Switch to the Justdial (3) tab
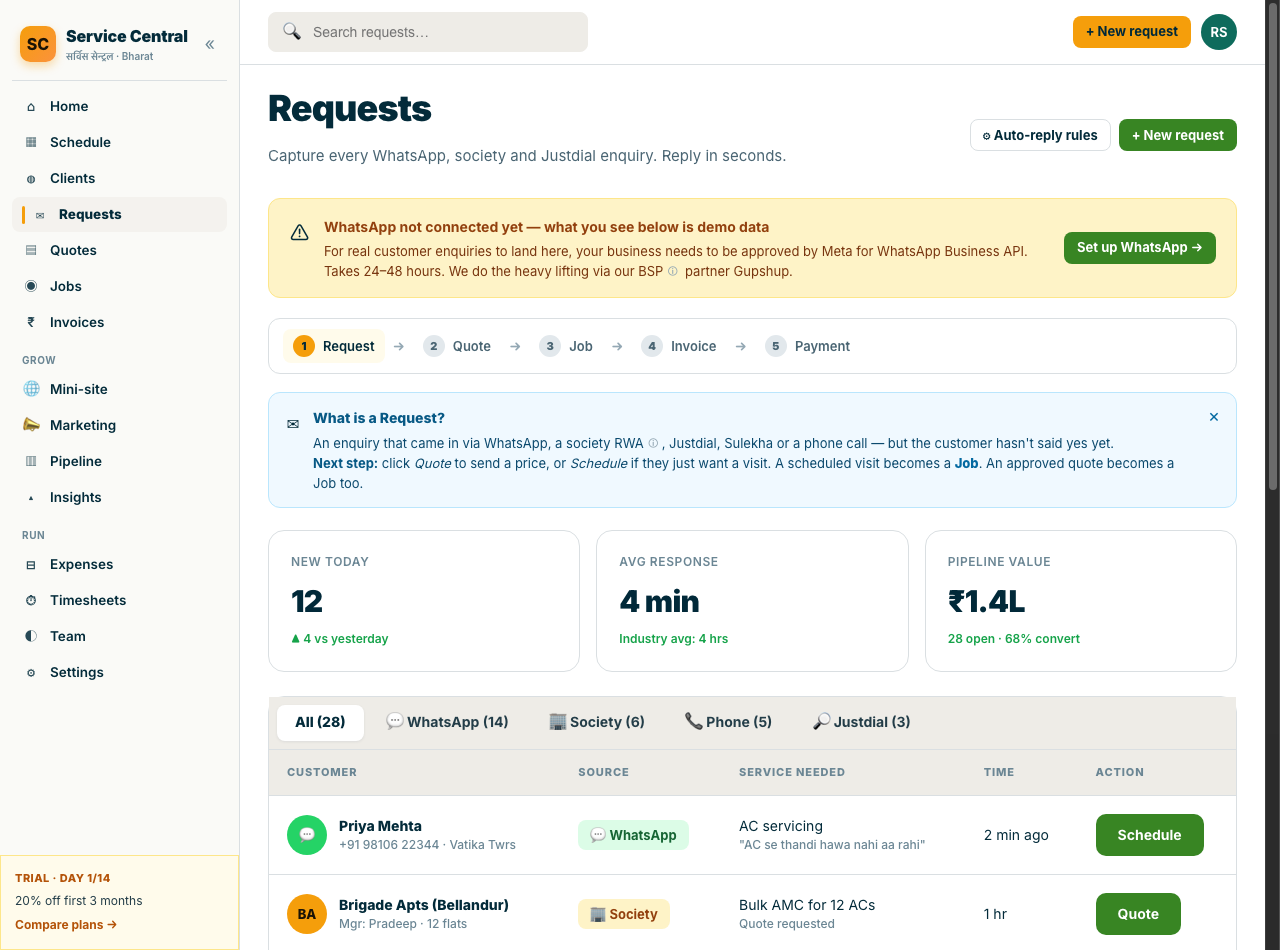Image resolution: width=1280 pixels, height=950 pixels. pos(861,722)
